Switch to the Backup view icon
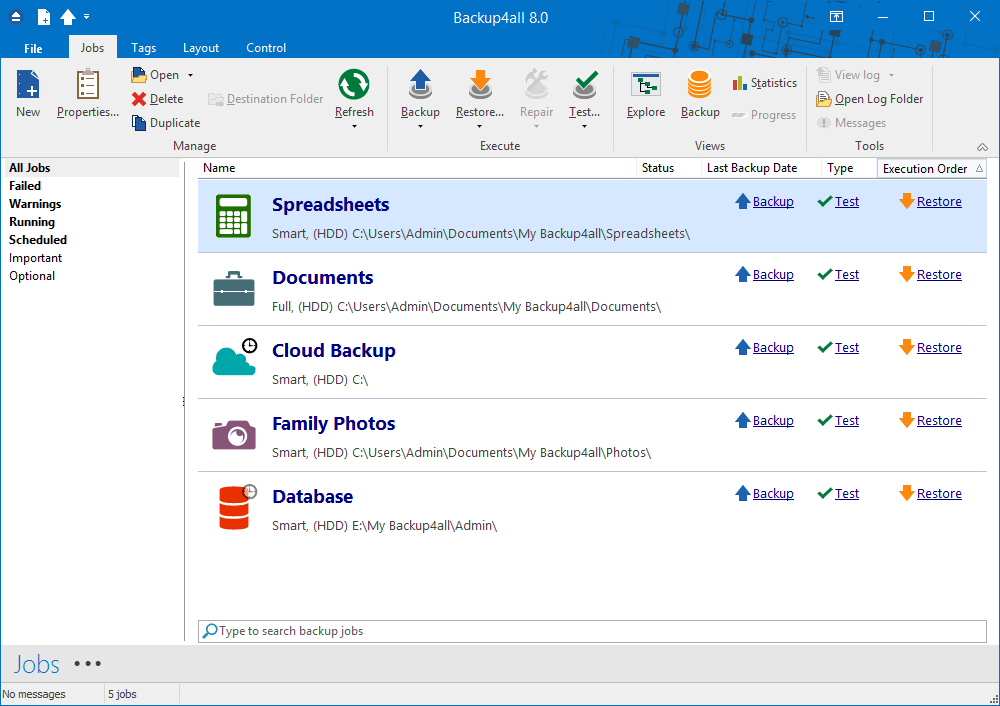Viewport: 1000px width, 706px height. [700, 86]
